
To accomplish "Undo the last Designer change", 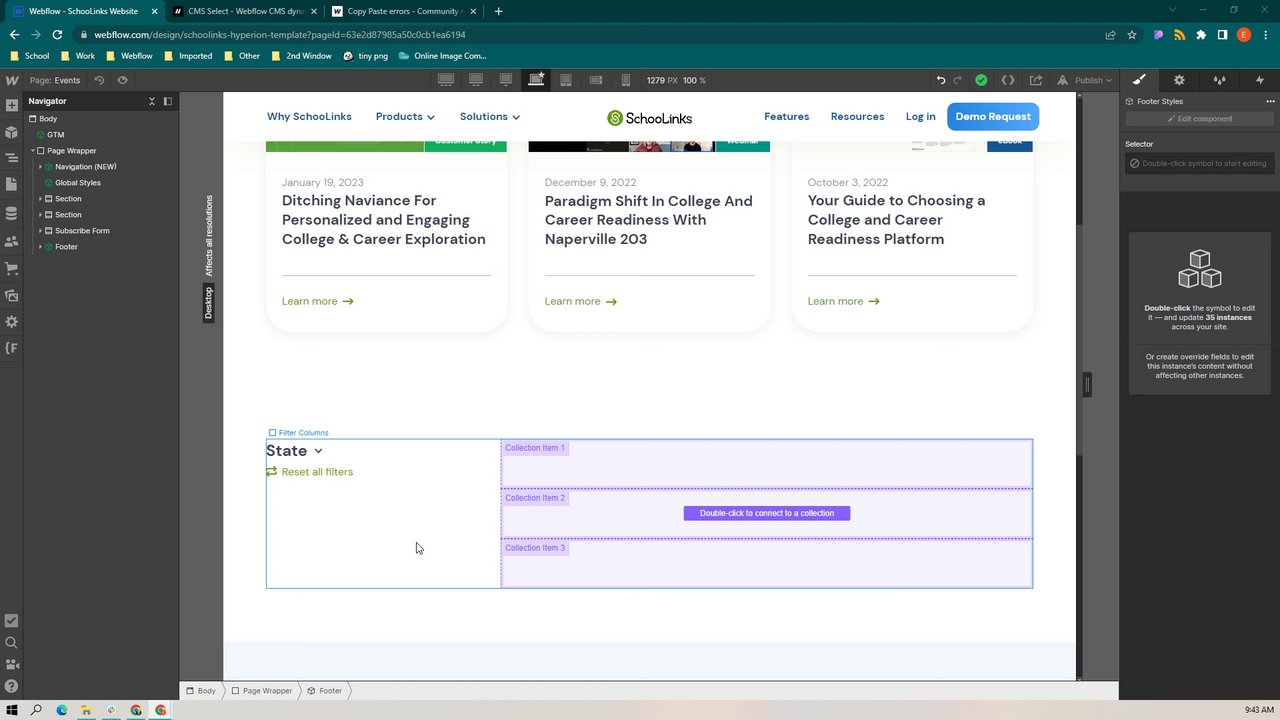I will pos(941,80).
